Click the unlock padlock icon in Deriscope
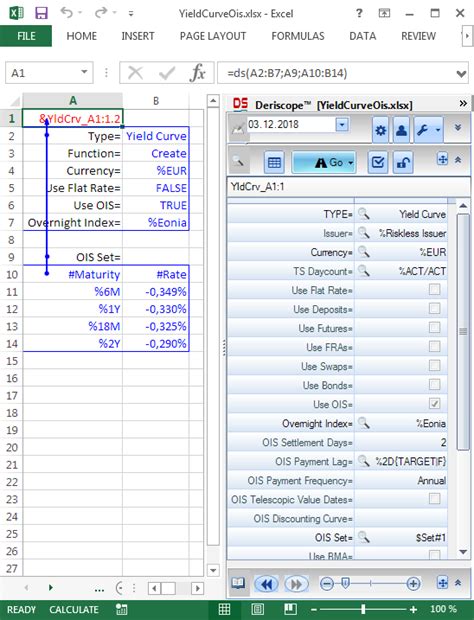Viewport: 474px width, 620px height. (403, 162)
